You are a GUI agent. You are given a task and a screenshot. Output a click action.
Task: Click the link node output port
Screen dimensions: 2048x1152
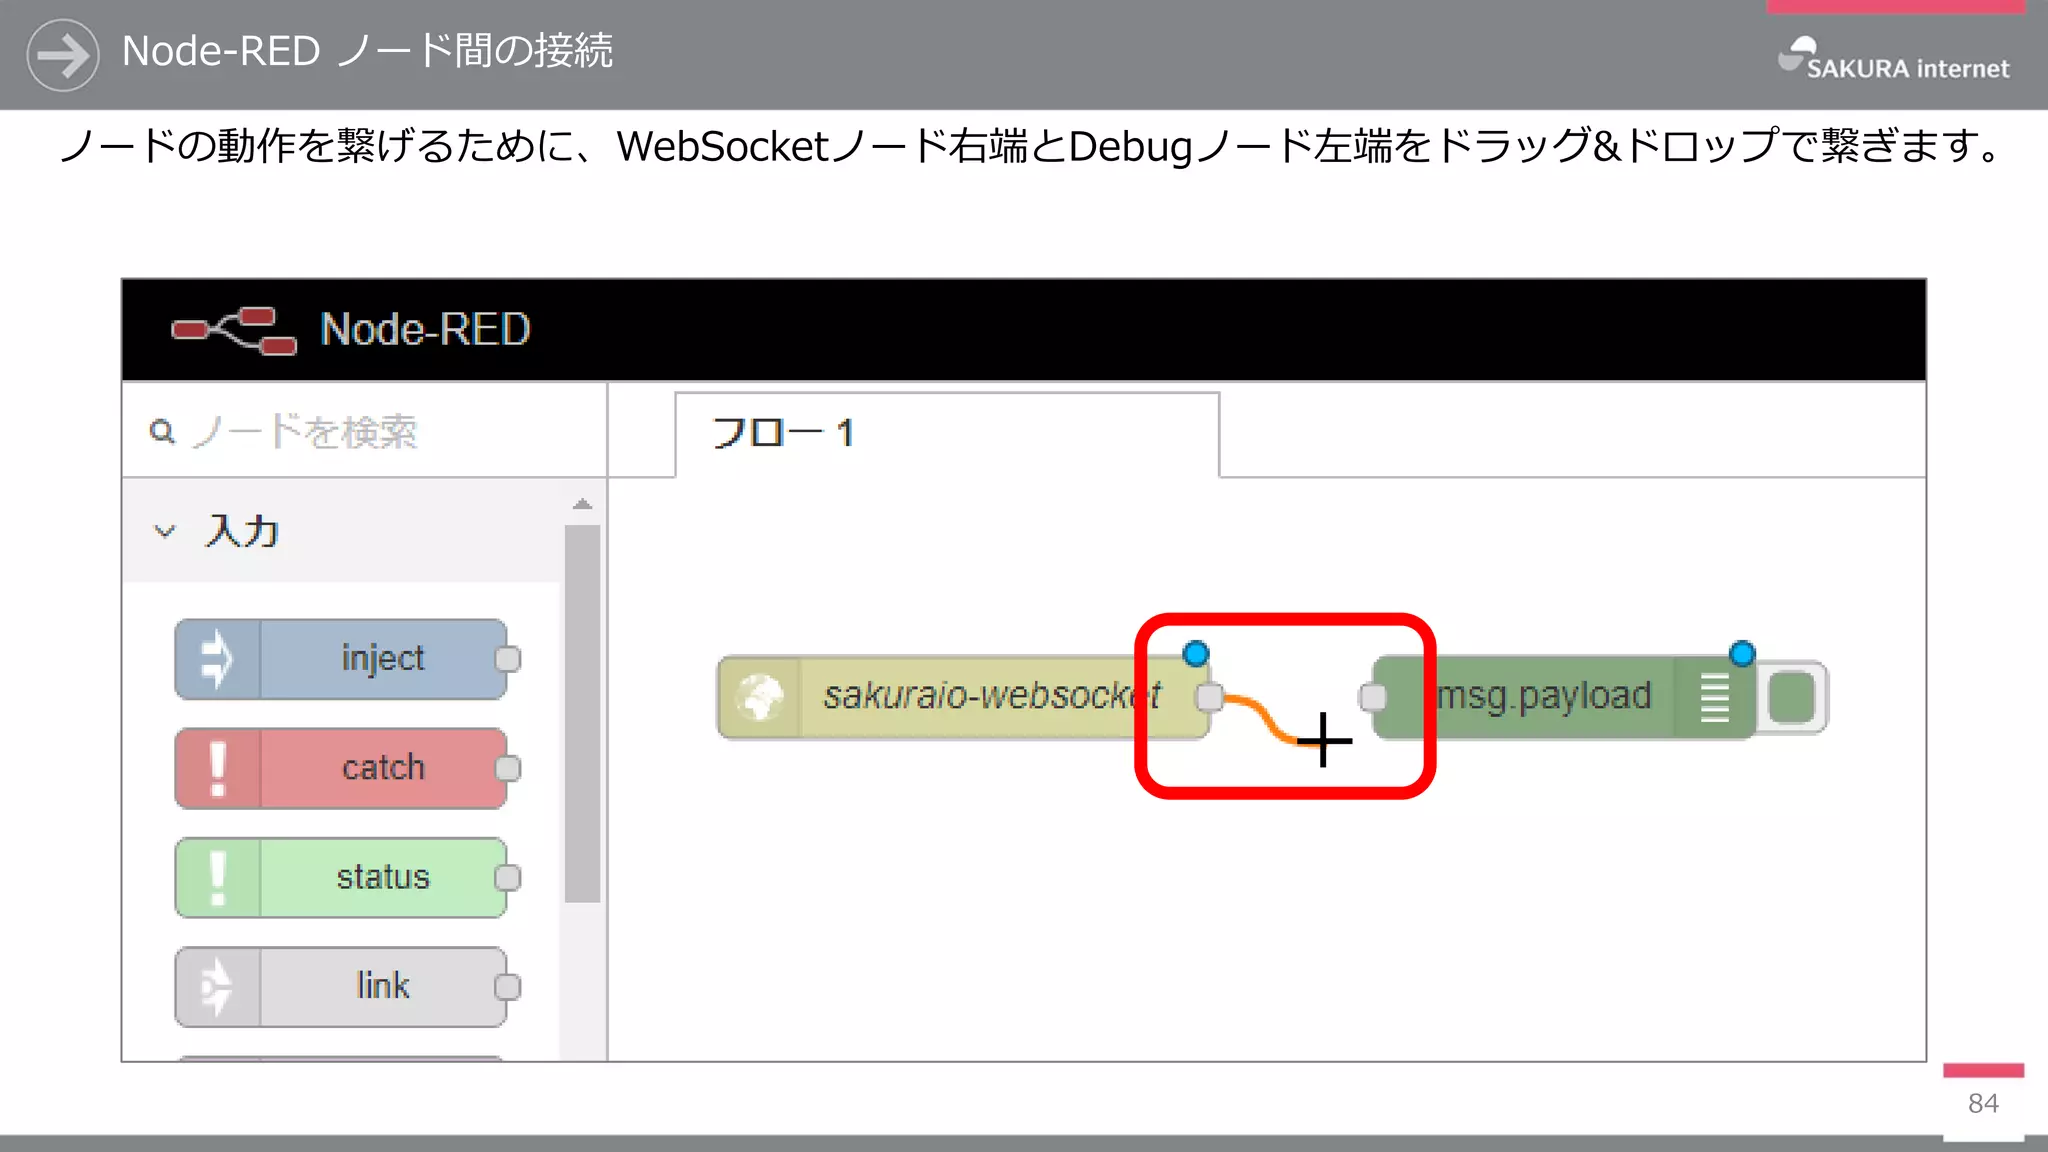pos(508,987)
